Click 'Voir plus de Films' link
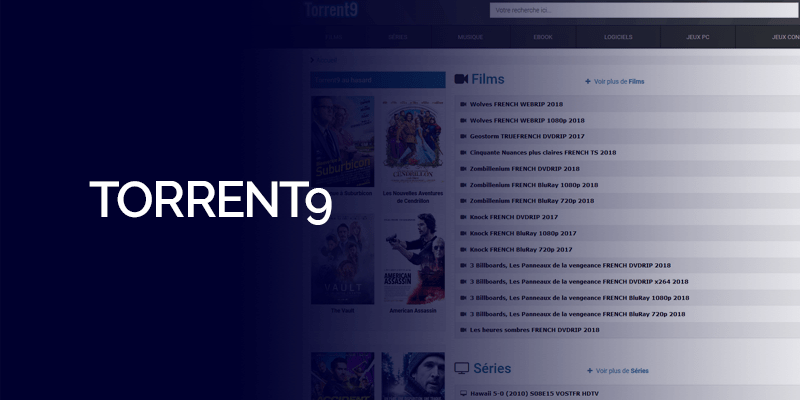The image size is (800, 400). tap(619, 82)
